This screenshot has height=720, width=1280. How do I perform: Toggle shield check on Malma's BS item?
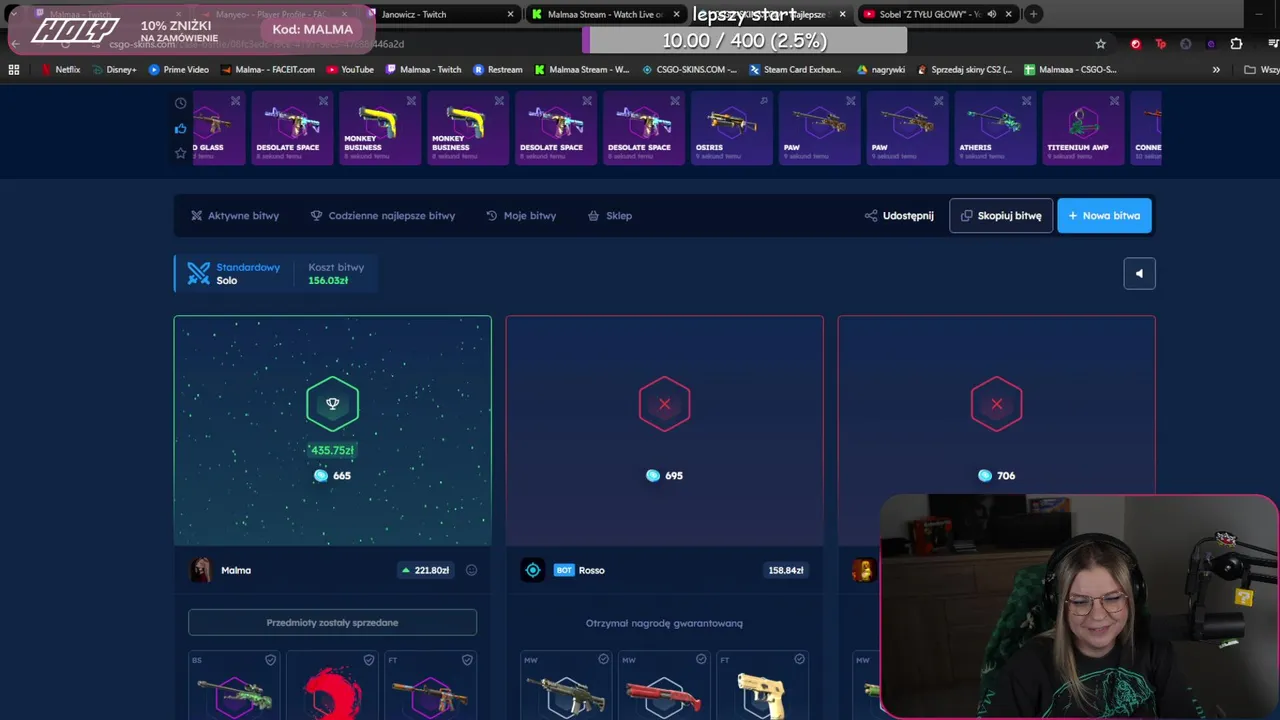tap(270, 660)
